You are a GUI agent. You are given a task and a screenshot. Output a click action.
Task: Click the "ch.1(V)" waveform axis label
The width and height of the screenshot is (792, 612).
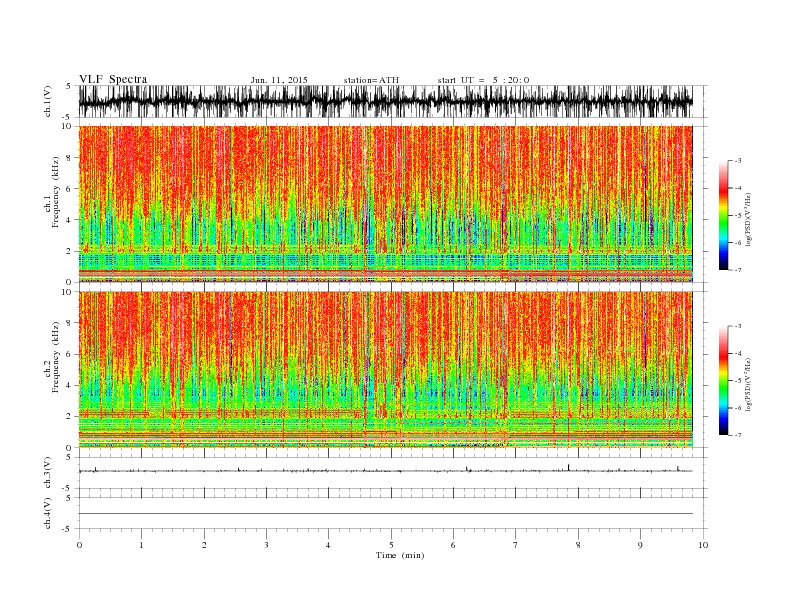(x=47, y=101)
